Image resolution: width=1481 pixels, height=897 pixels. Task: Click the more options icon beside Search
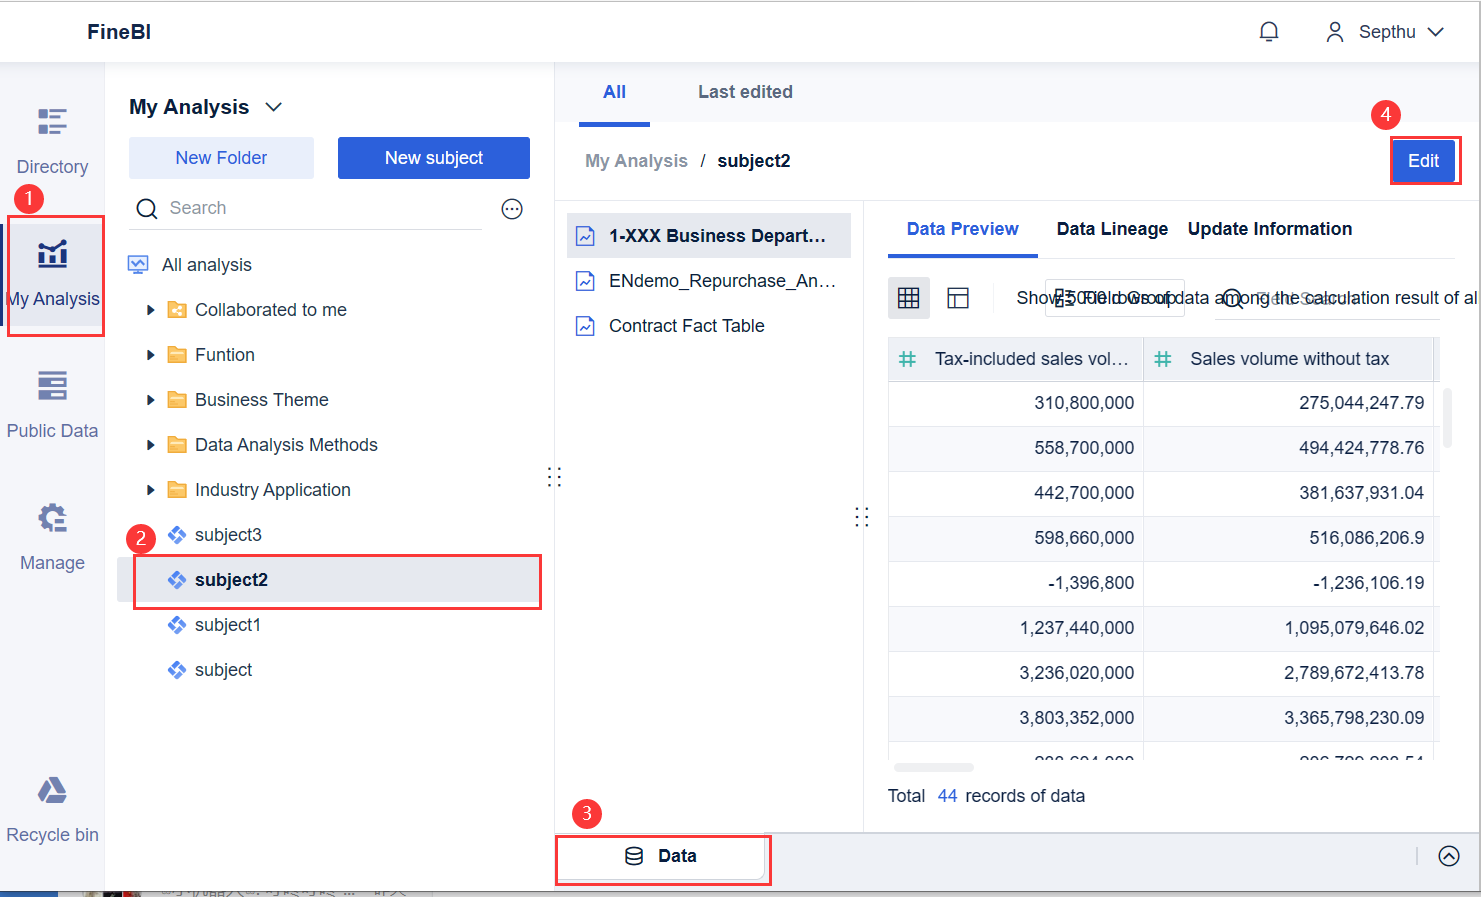512,209
